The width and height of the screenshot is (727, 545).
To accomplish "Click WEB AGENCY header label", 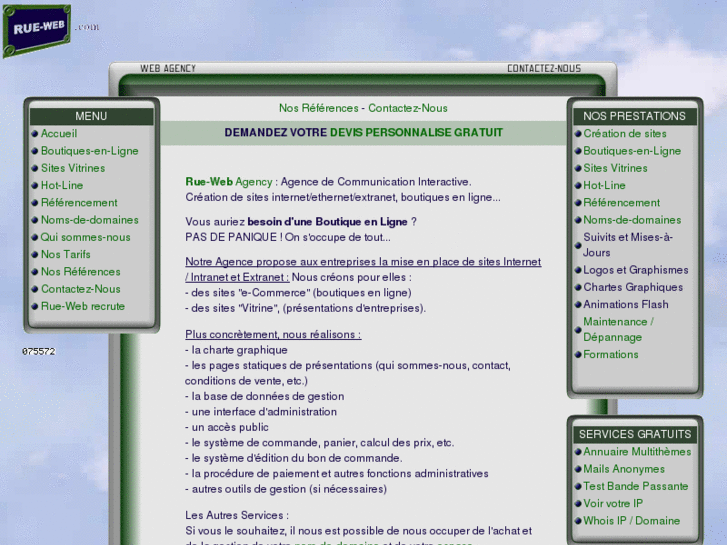I will coord(168,68).
